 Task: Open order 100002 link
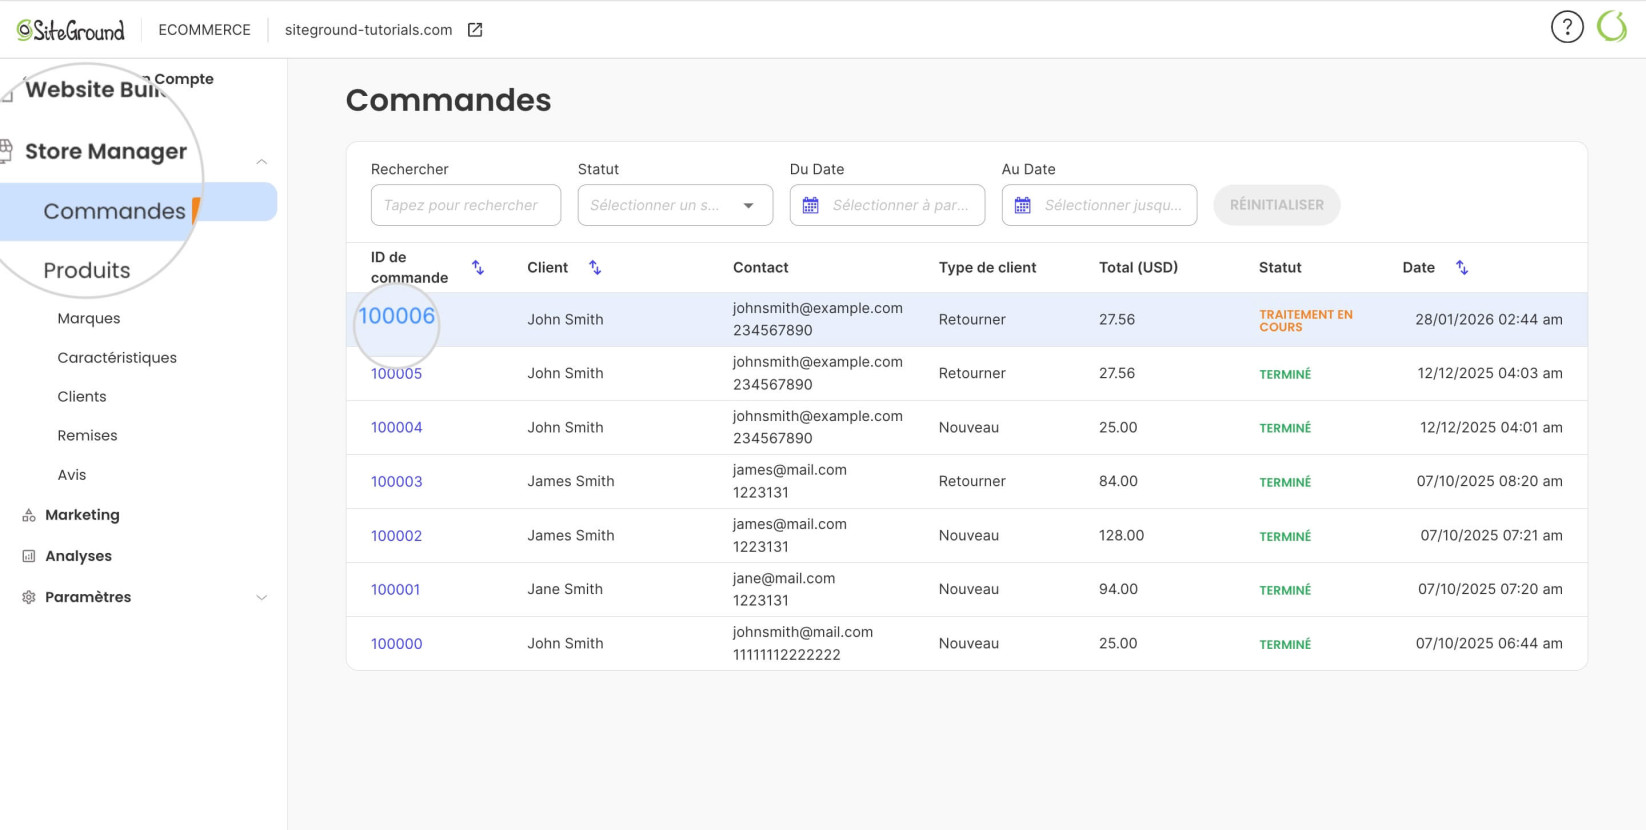(397, 535)
